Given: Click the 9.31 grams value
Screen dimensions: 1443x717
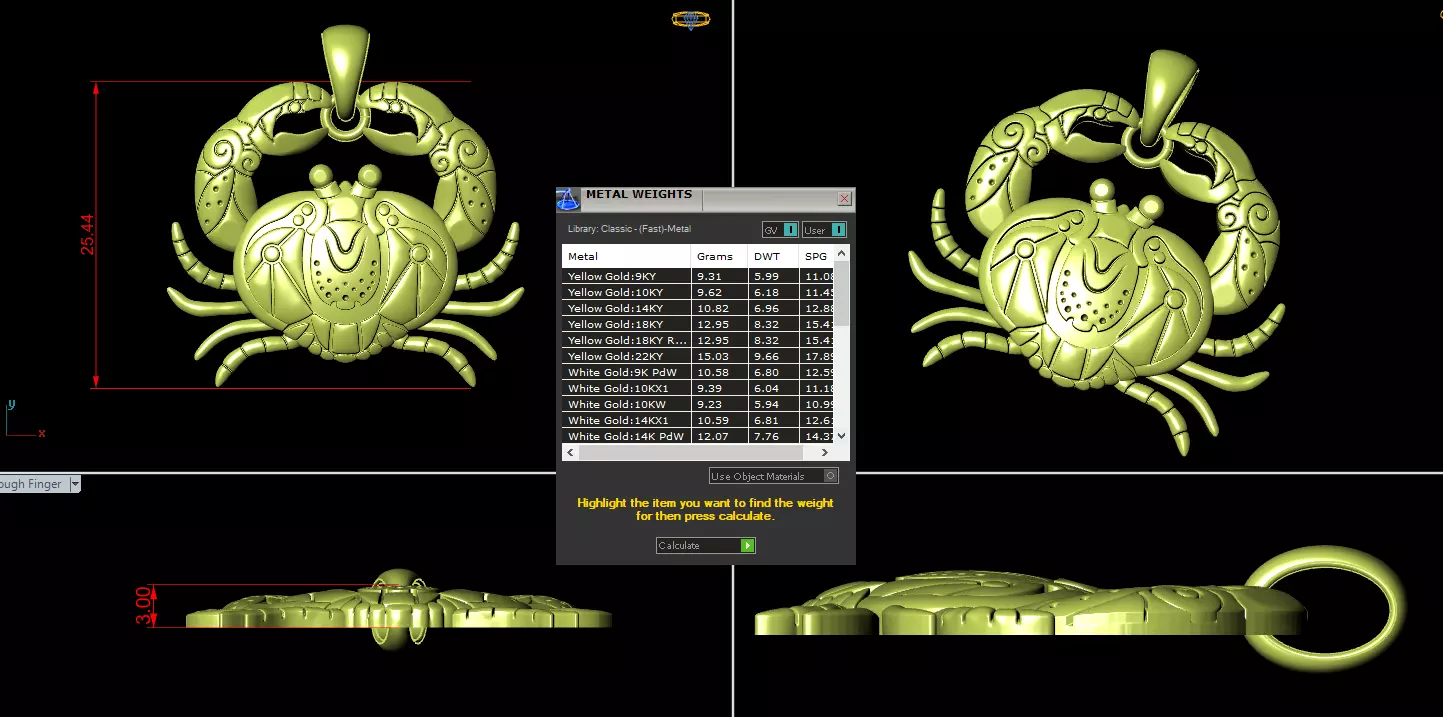Looking at the screenshot, I should (x=709, y=276).
